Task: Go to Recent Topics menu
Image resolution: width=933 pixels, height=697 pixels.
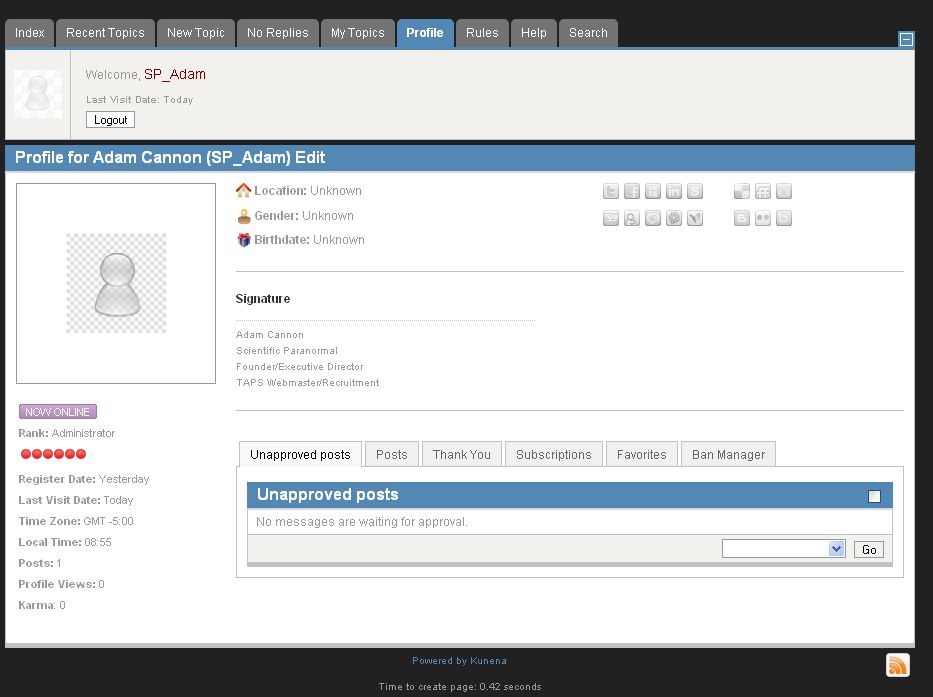Action: pyautogui.click(x=105, y=33)
